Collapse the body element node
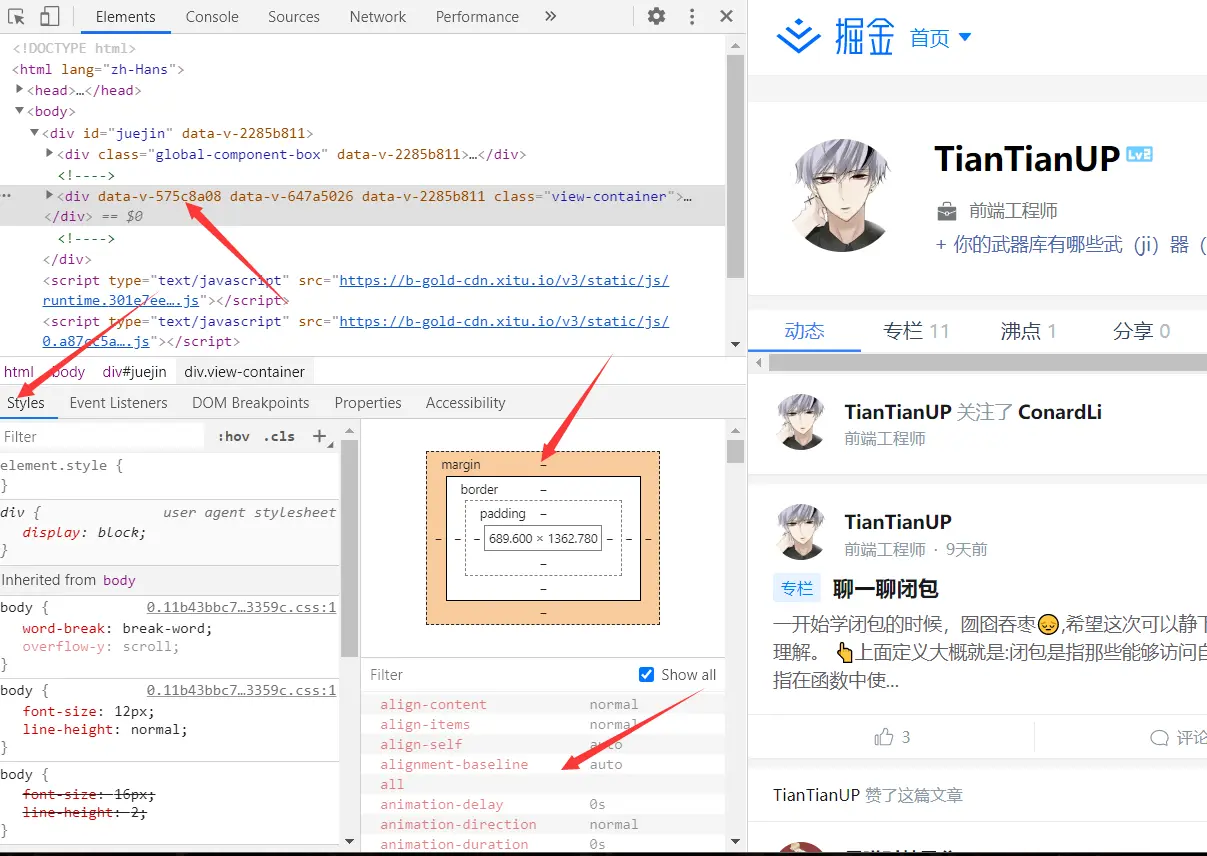Screen dimensions: 1207x856 [x=20, y=111]
